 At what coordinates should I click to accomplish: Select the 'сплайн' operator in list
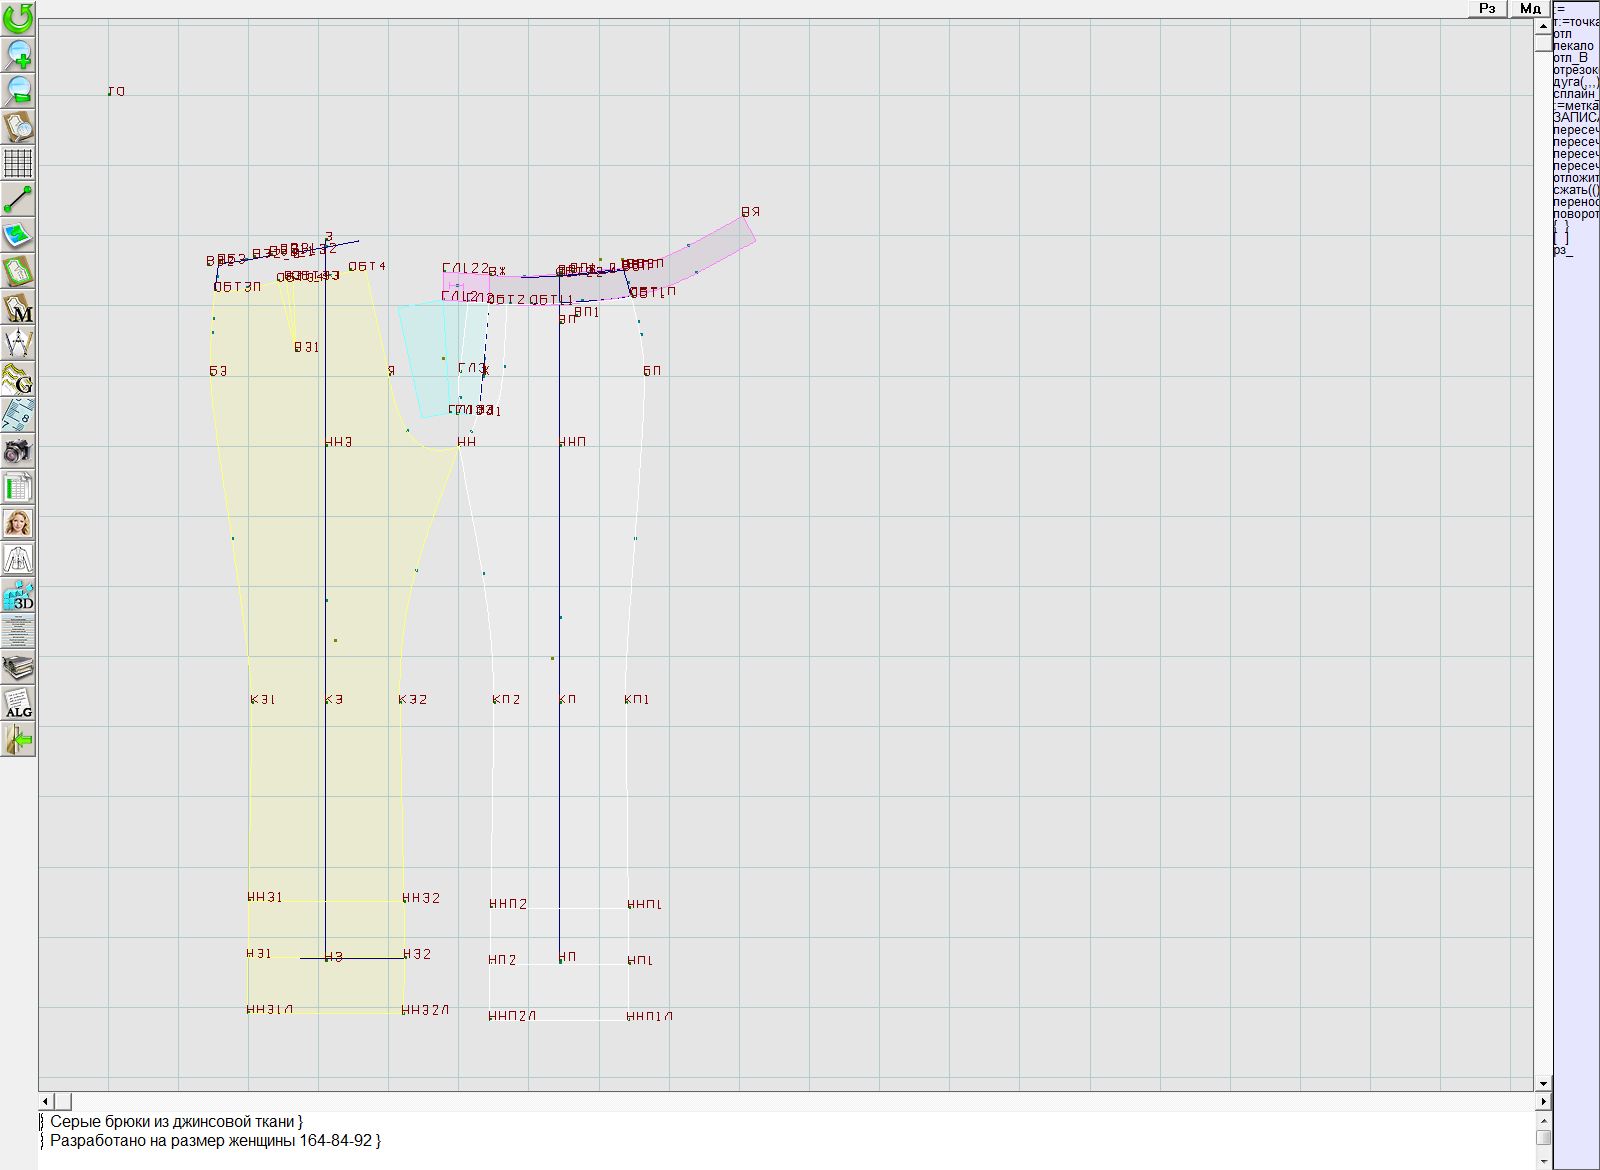click(x=1575, y=94)
